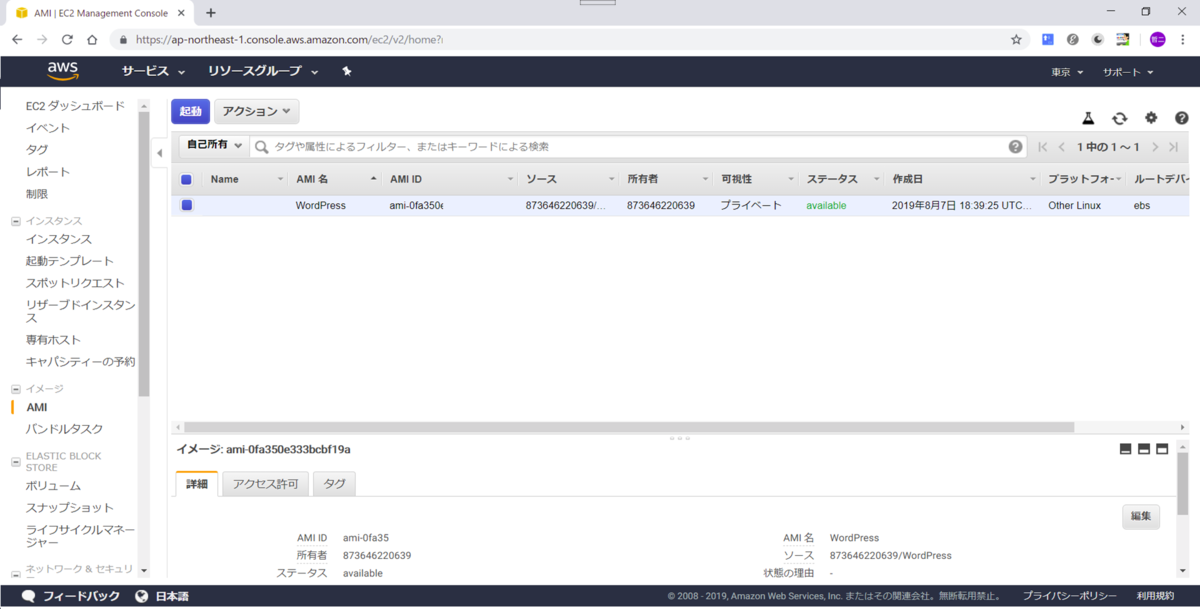Screen dimensions: 1200x609
Task: Open preferences via the gear icon
Action: (x=1150, y=117)
